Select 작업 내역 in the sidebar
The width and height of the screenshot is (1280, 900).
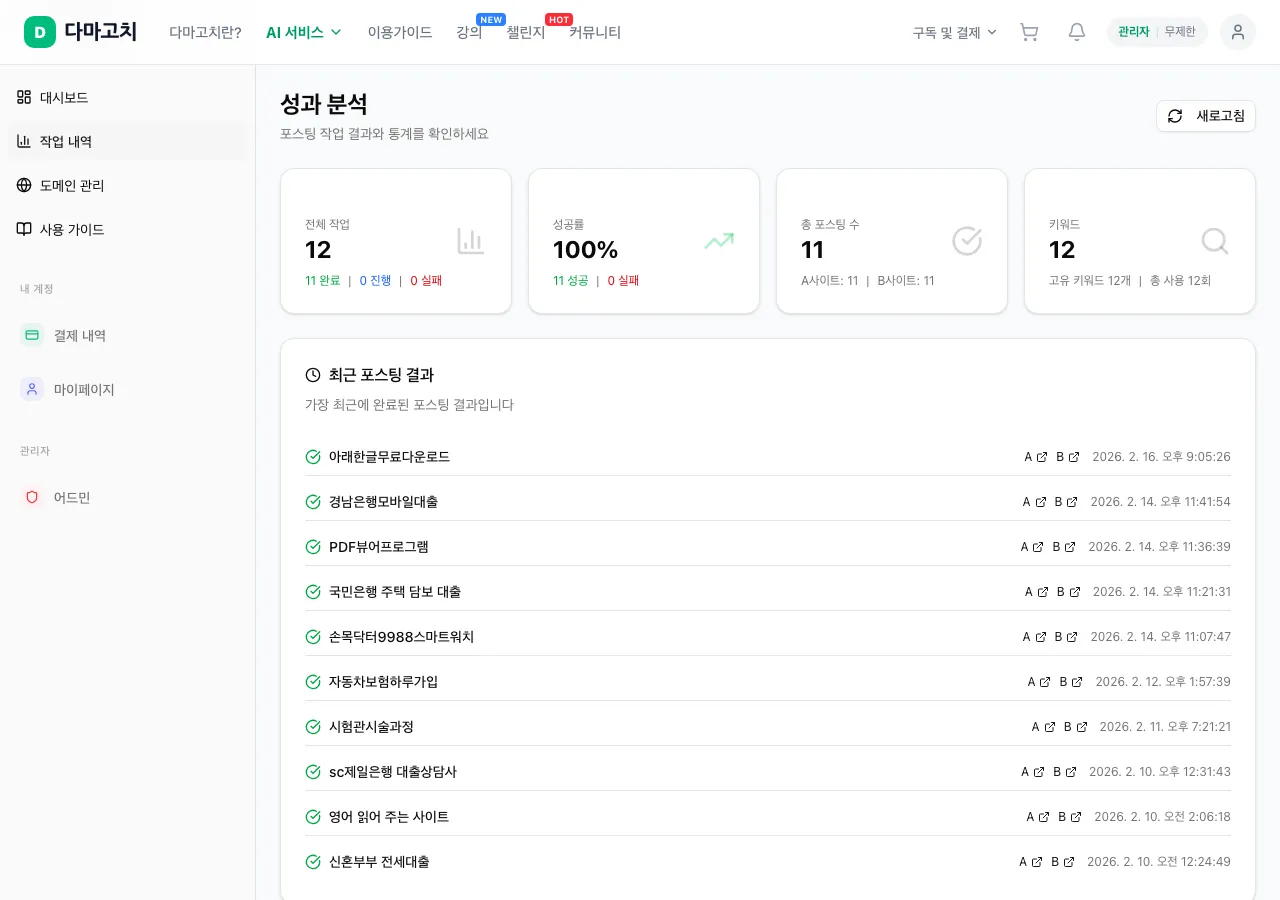[x=127, y=141]
